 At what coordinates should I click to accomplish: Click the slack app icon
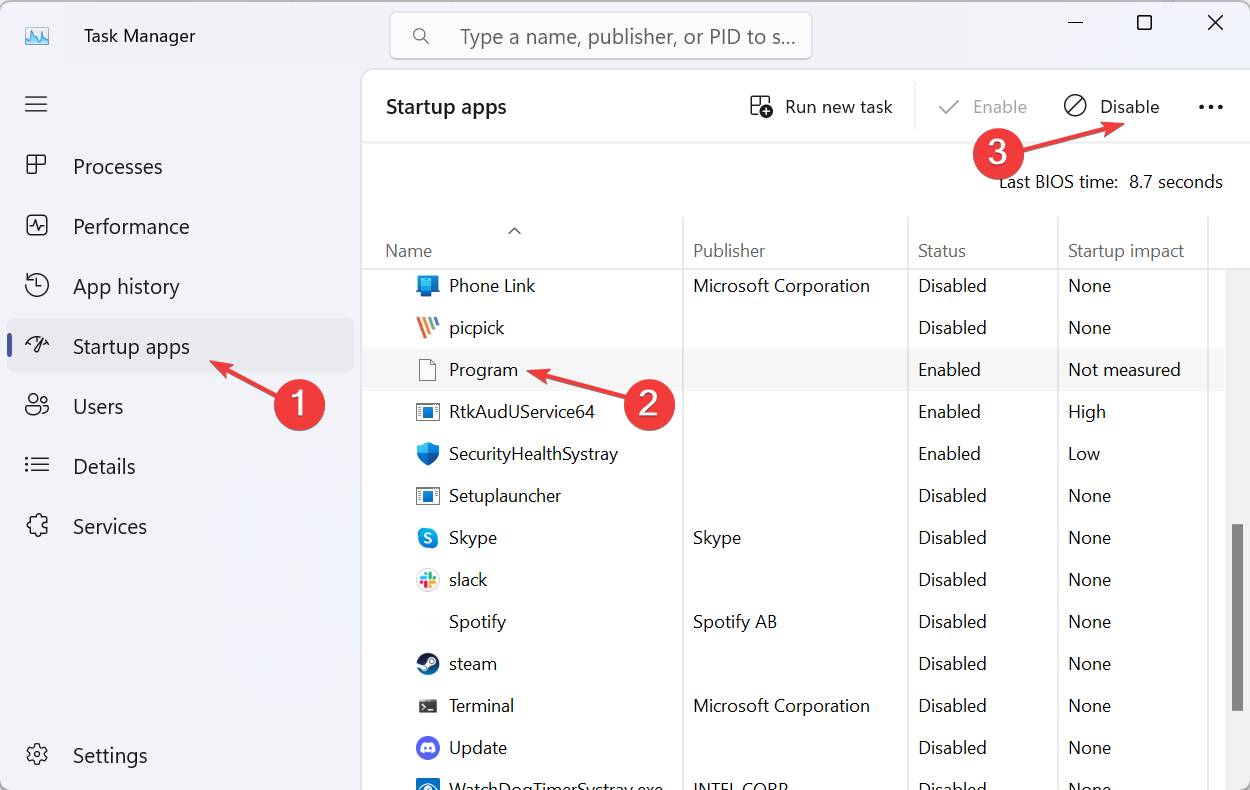pyautogui.click(x=428, y=580)
